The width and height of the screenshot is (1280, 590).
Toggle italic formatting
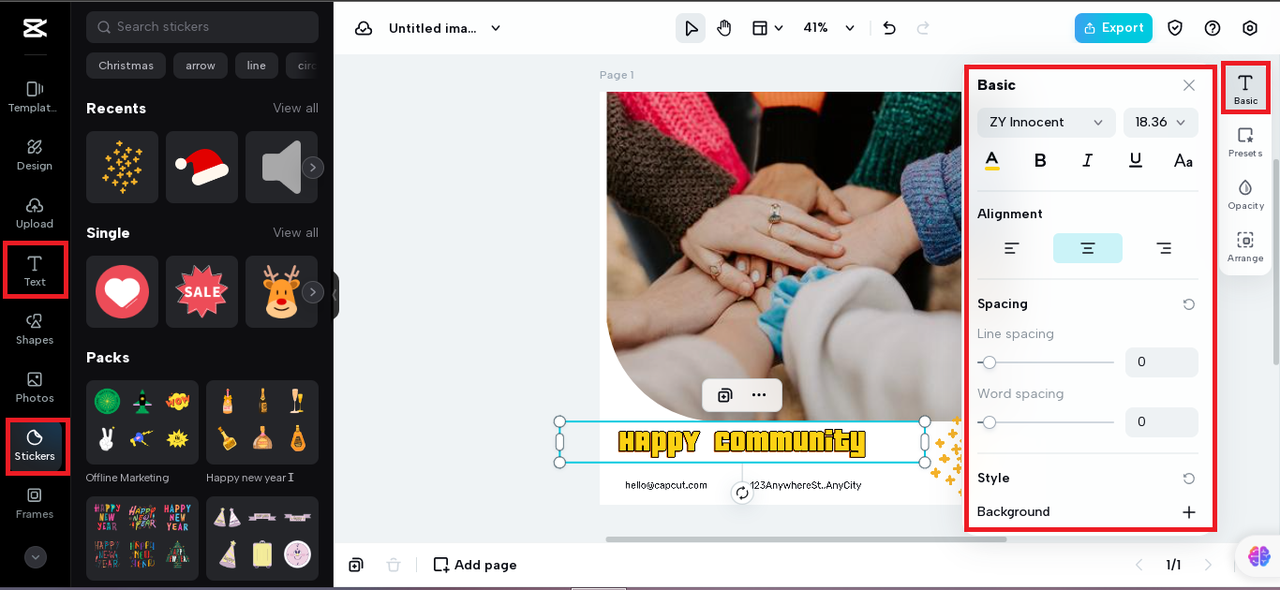point(1088,160)
